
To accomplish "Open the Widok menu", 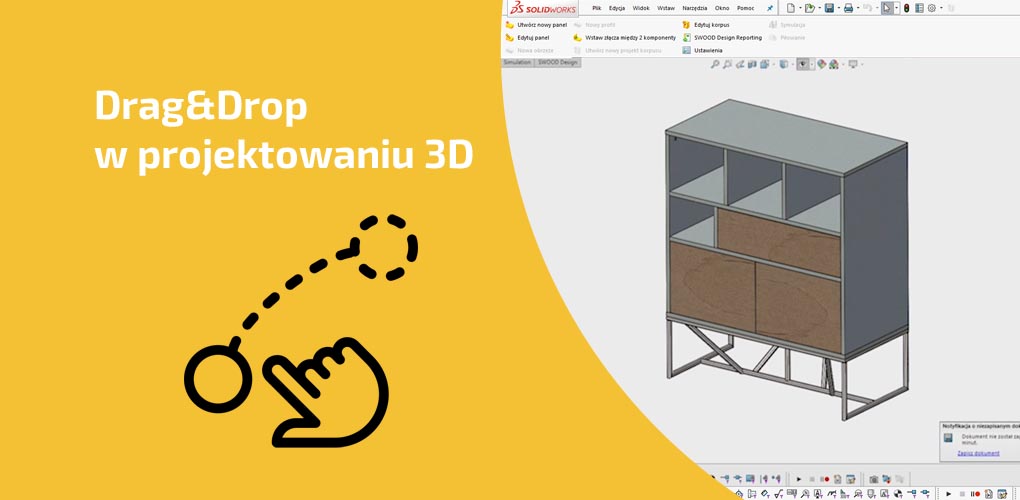I will click(x=641, y=8).
